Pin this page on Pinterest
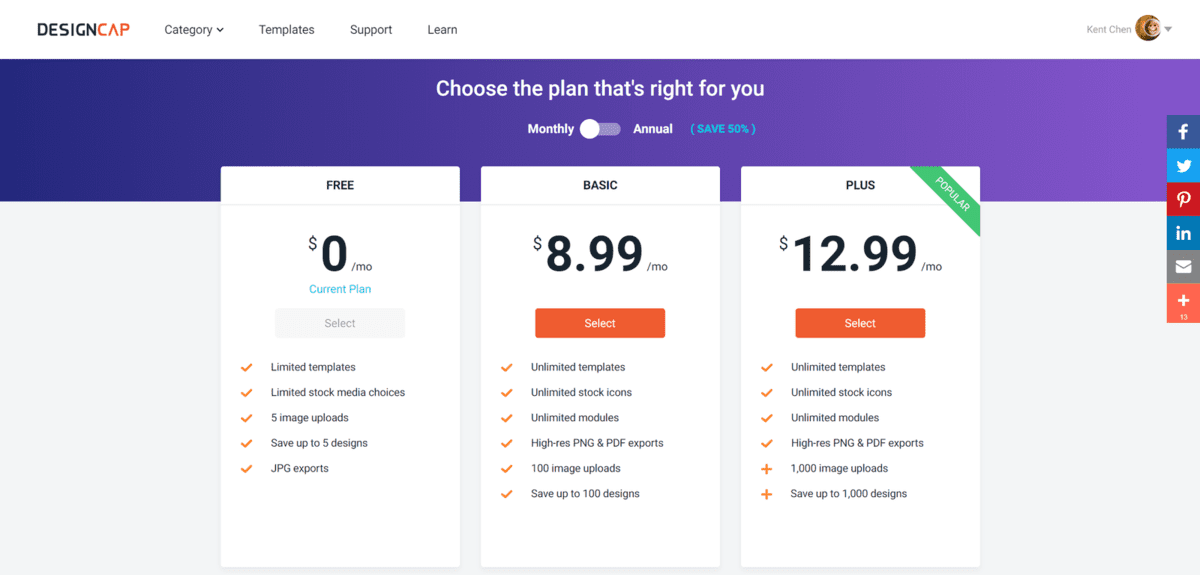 click(1183, 199)
